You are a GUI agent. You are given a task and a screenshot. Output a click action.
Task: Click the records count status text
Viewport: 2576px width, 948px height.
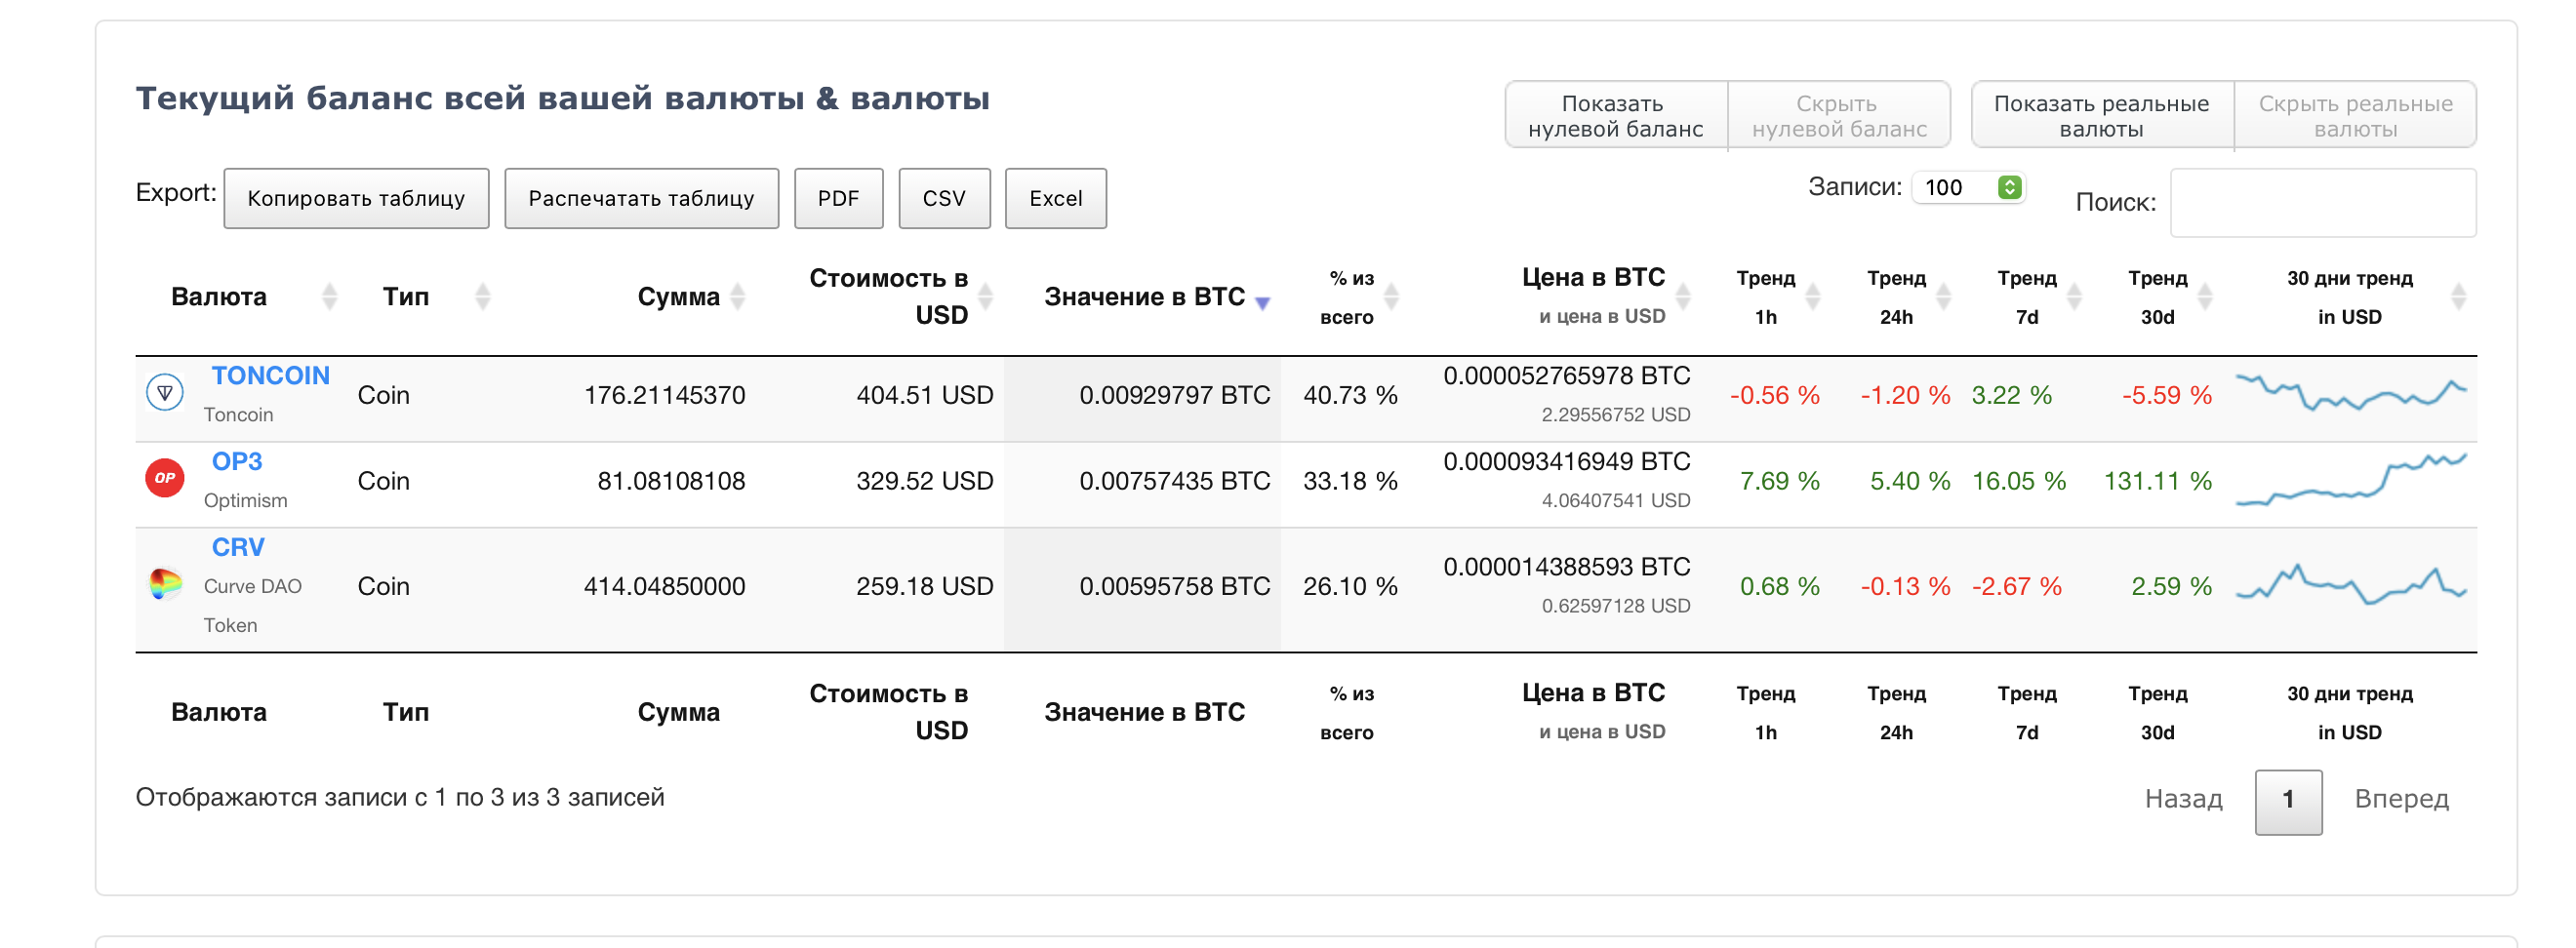click(x=400, y=797)
